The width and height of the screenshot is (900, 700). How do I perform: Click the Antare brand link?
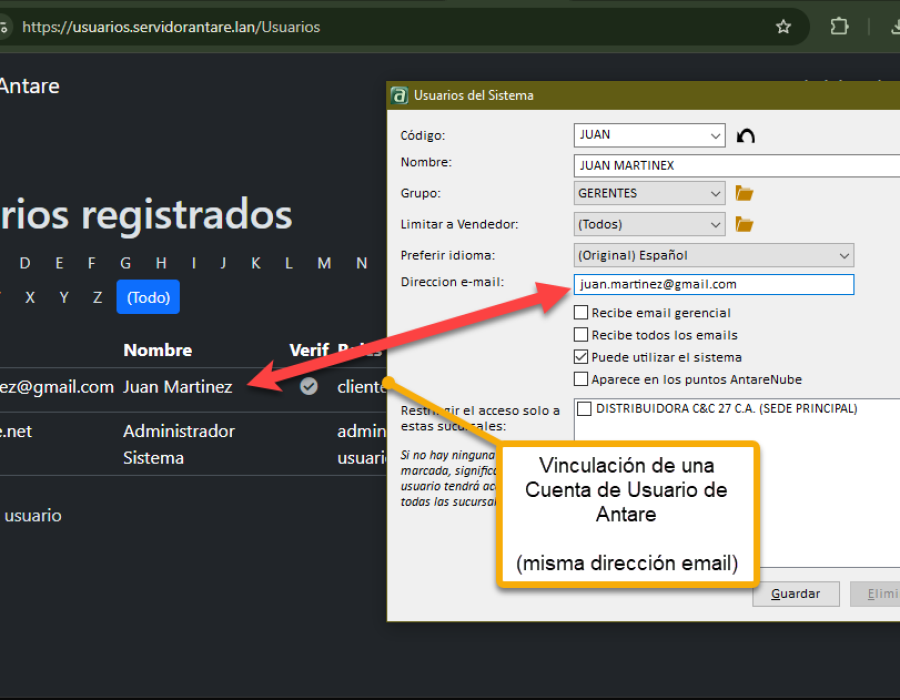29,86
